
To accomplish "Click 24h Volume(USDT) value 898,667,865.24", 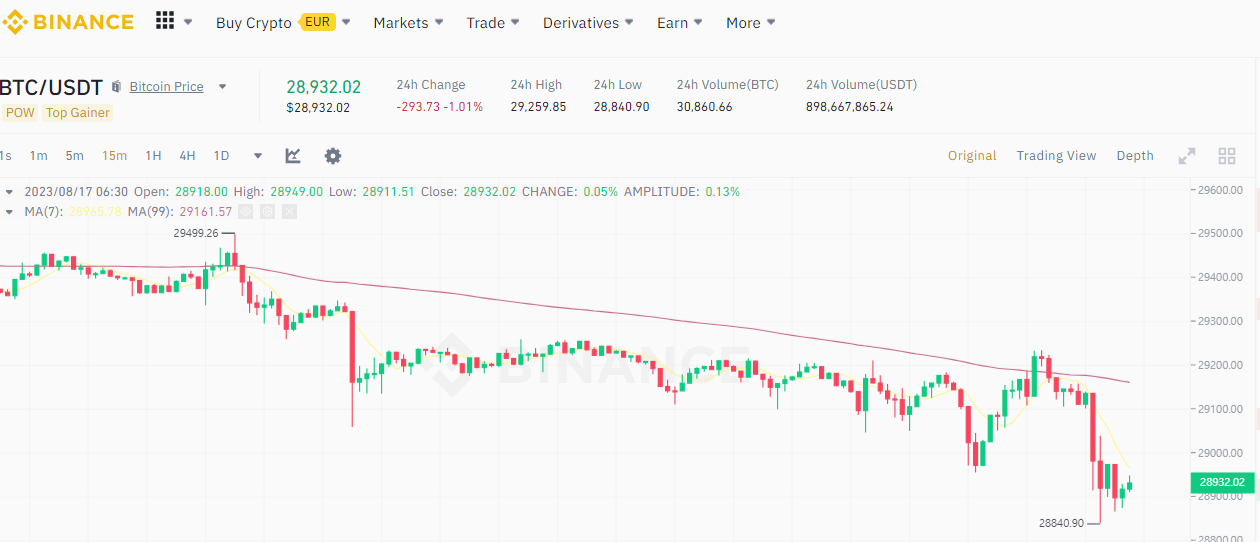I will pos(850,107).
